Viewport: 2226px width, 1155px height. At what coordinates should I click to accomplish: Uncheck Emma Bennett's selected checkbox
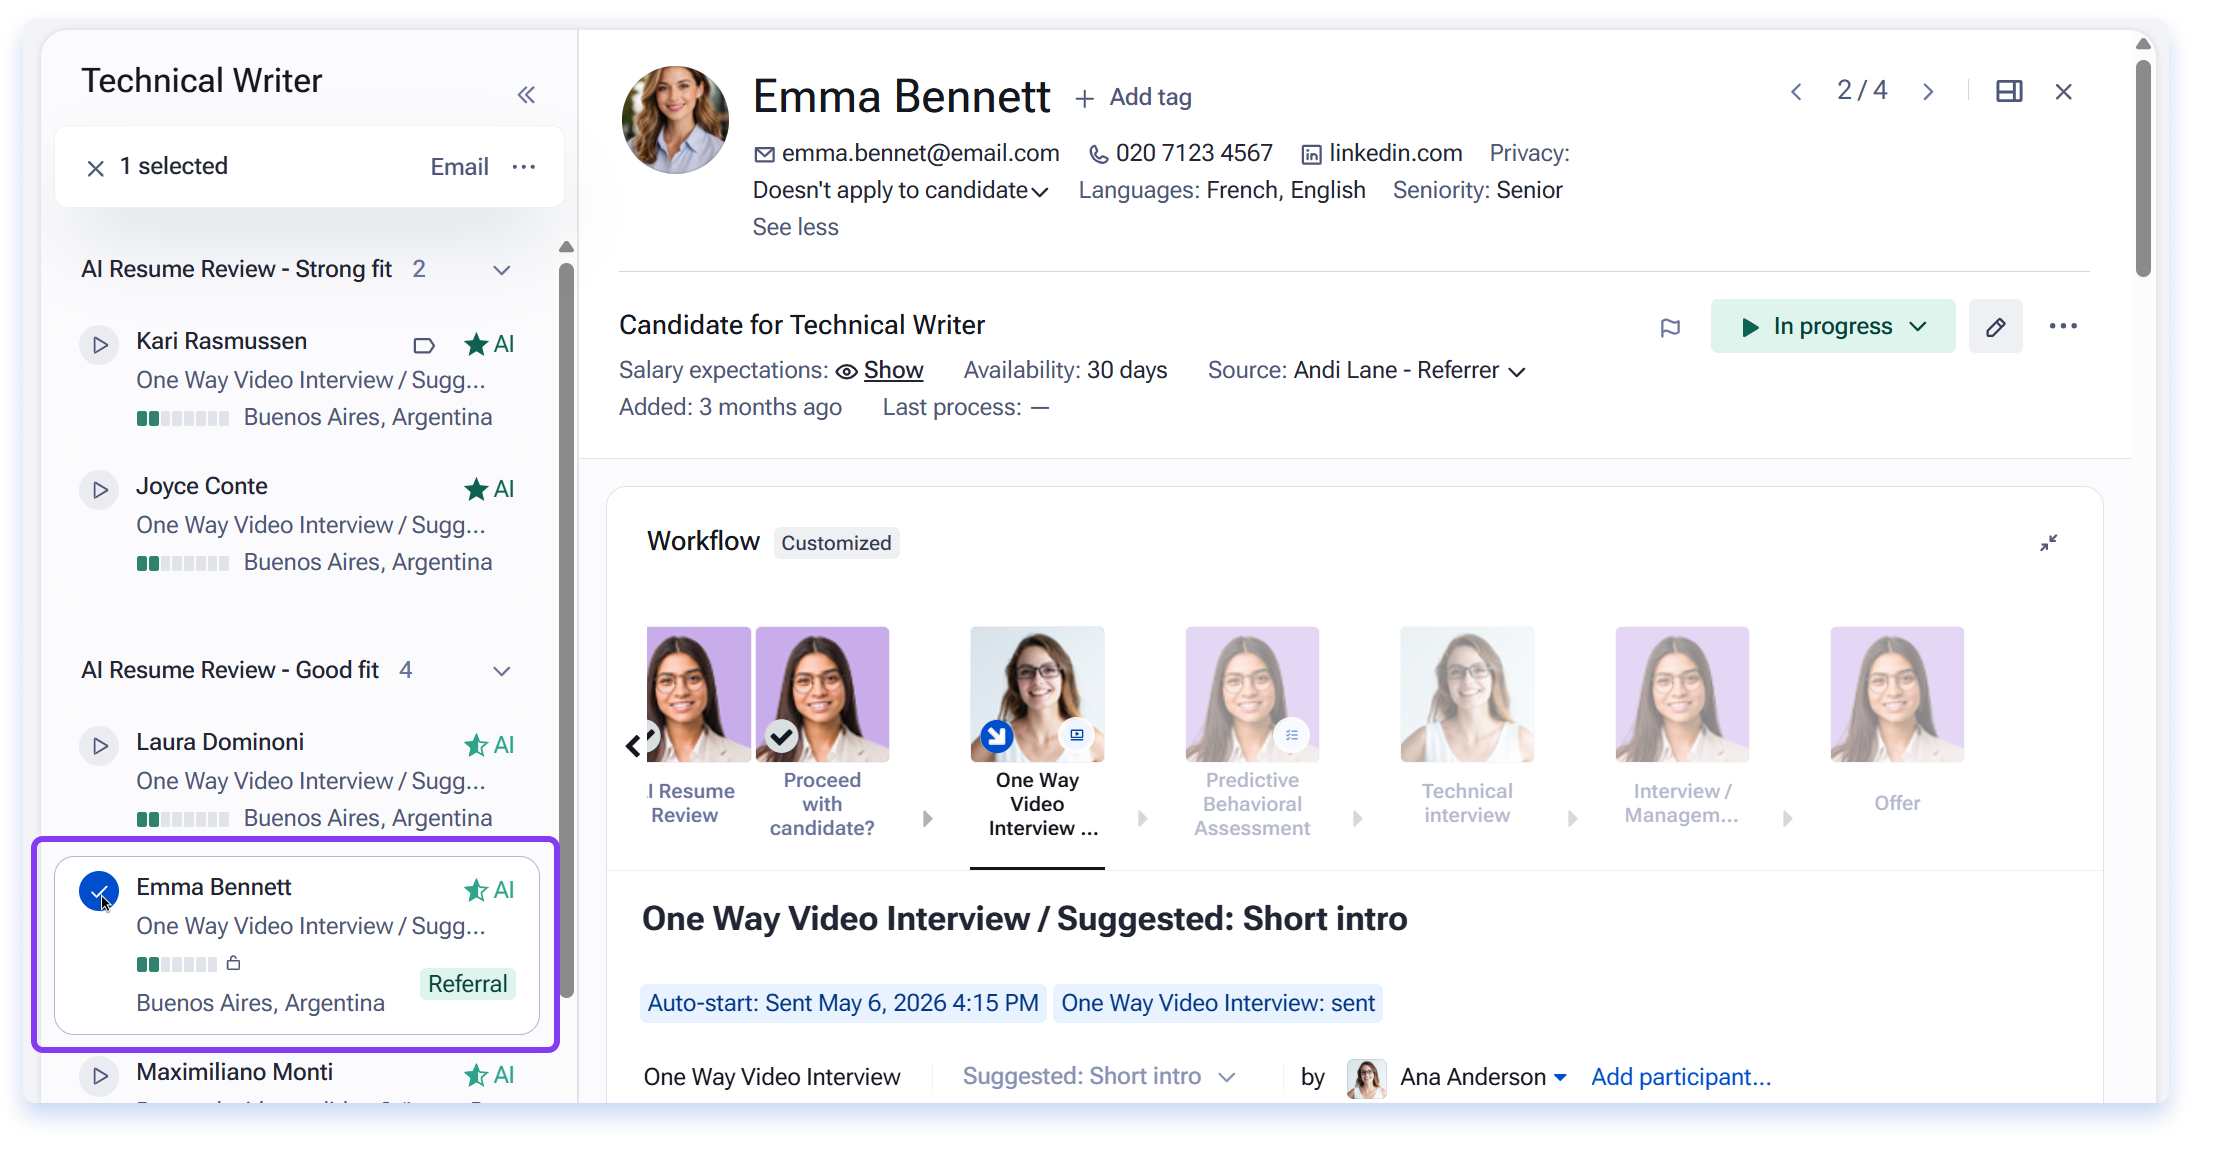tap(99, 891)
